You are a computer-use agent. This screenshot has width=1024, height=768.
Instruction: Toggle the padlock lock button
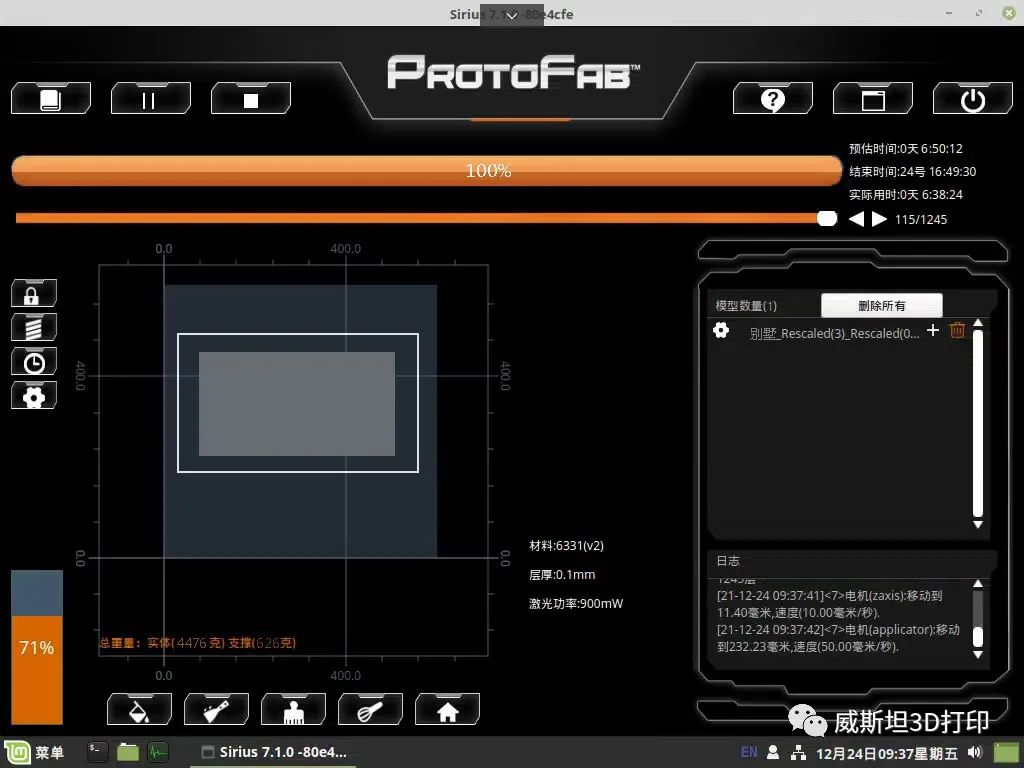coord(34,293)
